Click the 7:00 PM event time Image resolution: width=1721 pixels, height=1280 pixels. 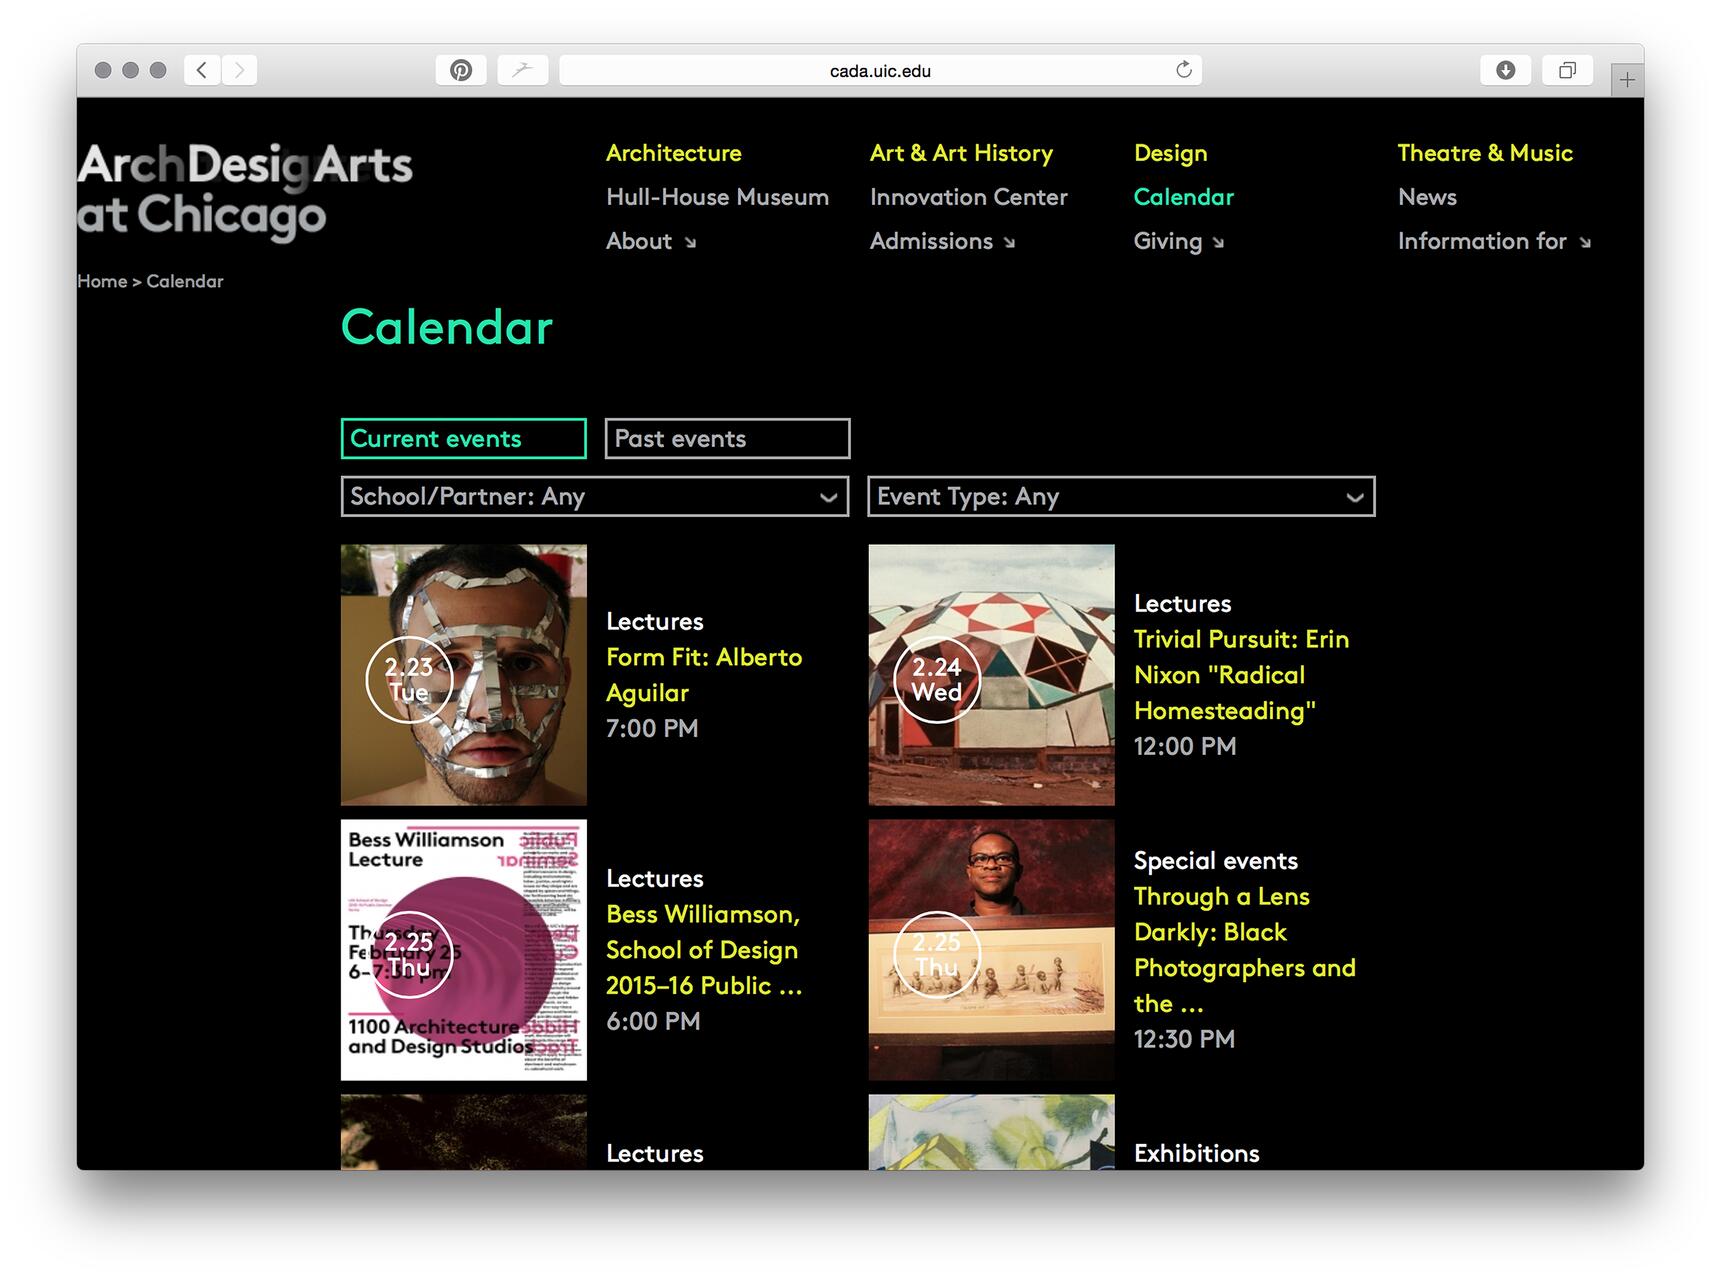point(652,729)
